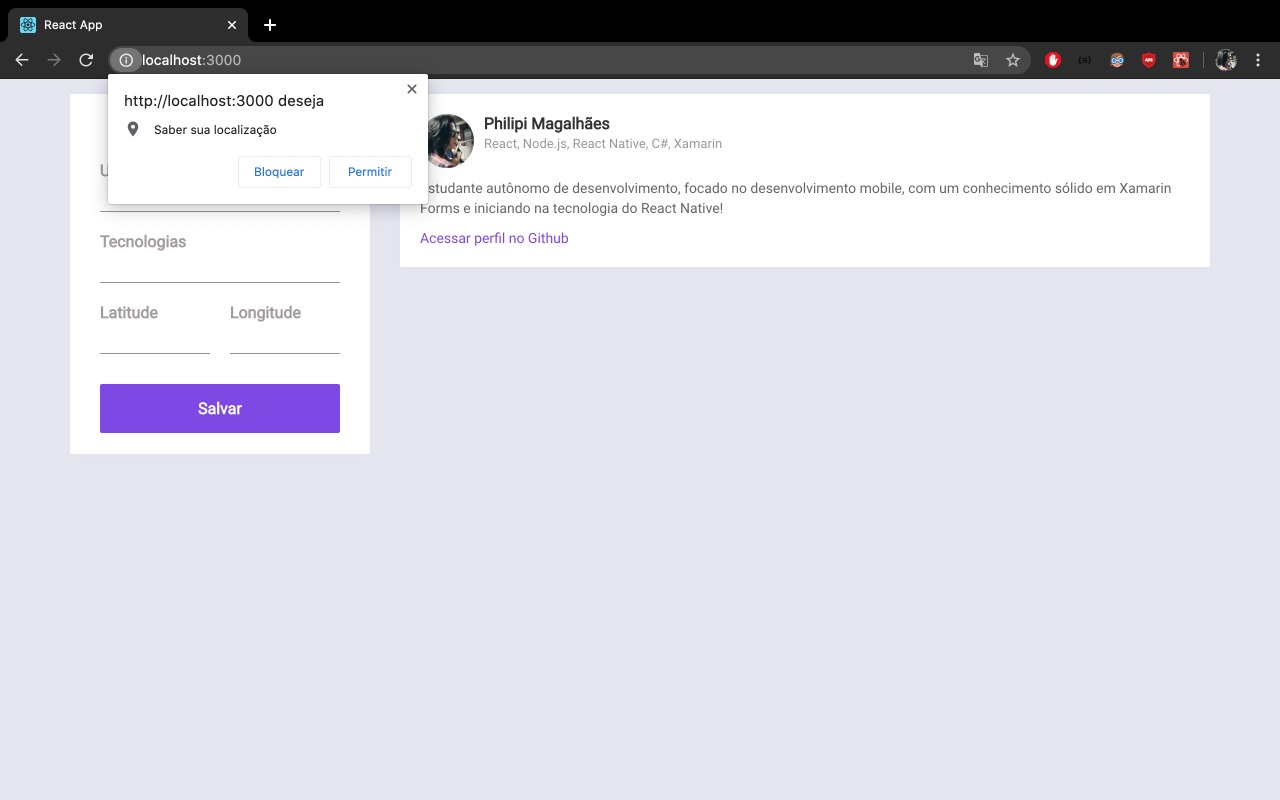
Task: Click the location pin icon in popup
Action: [133, 129]
